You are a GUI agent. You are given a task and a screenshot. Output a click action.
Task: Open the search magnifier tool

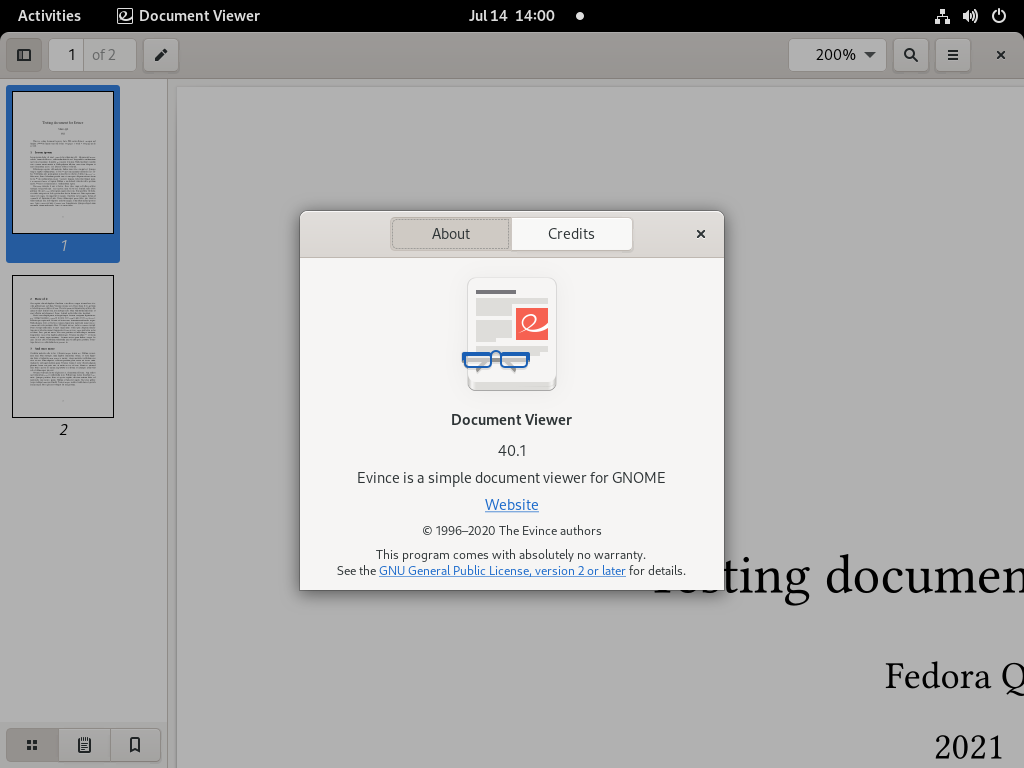pos(910,55)
